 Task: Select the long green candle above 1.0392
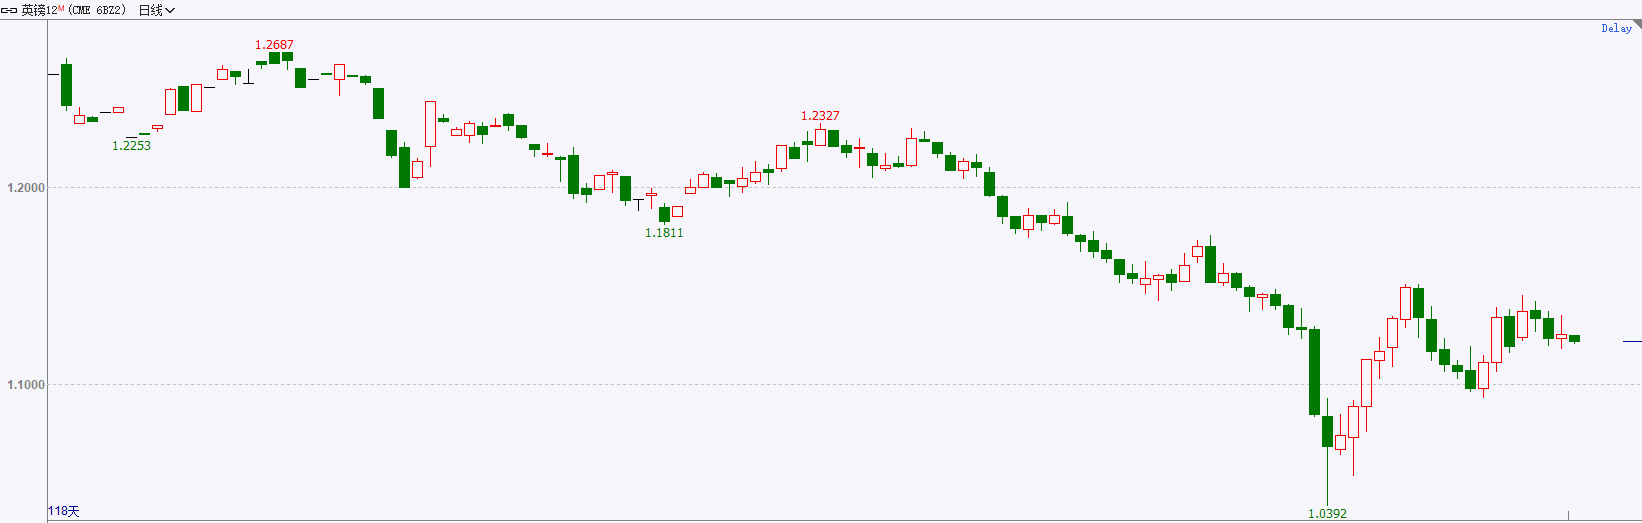click(1314, 371)
